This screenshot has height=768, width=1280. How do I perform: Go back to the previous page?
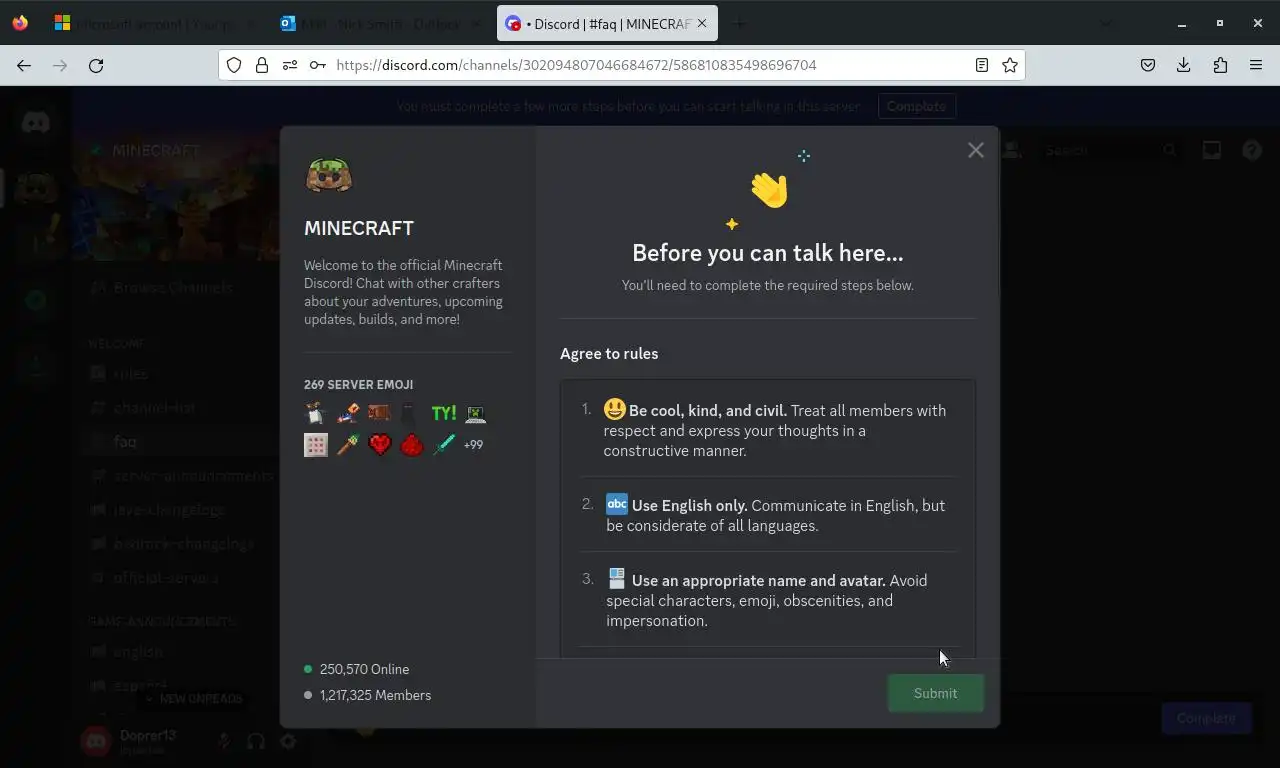(24, 65)
